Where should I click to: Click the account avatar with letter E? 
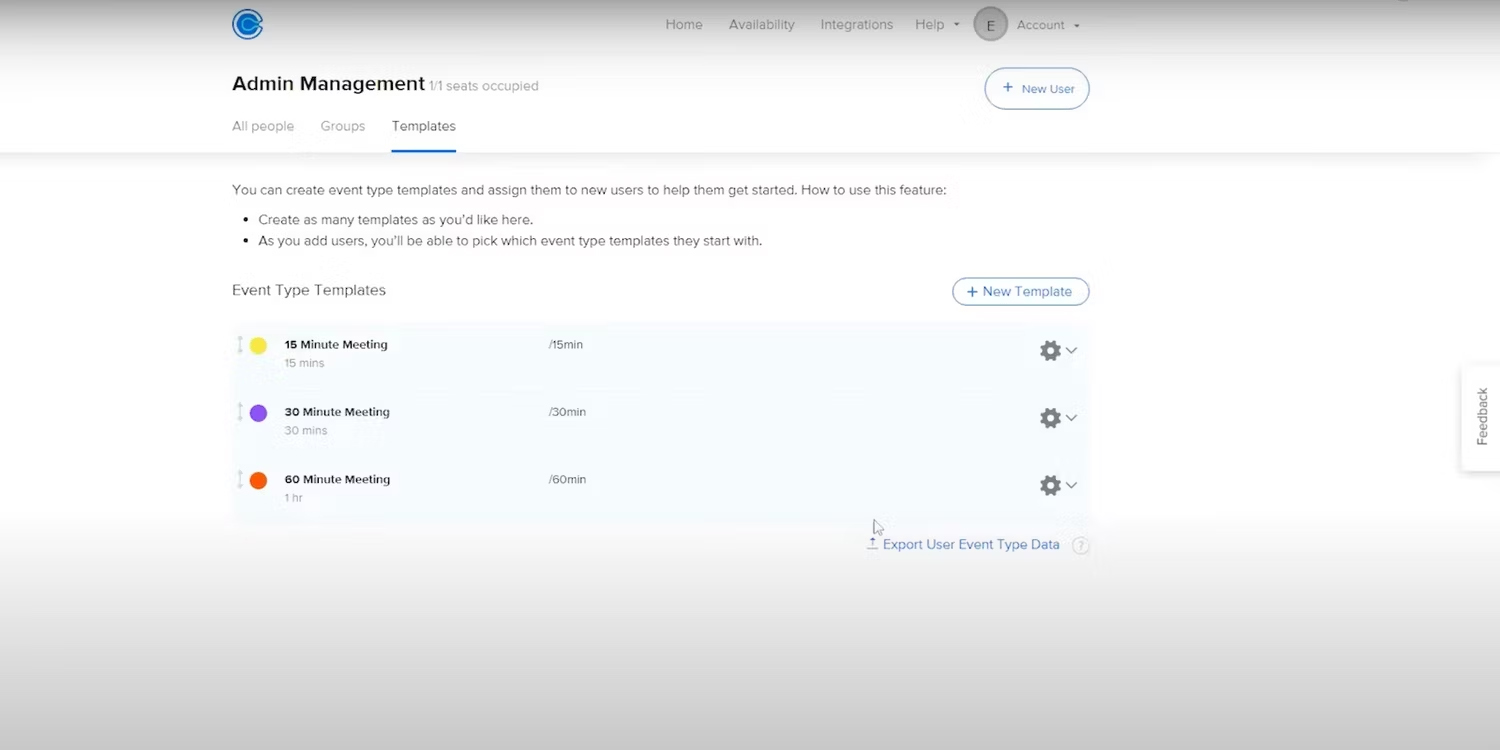(990, 24)
